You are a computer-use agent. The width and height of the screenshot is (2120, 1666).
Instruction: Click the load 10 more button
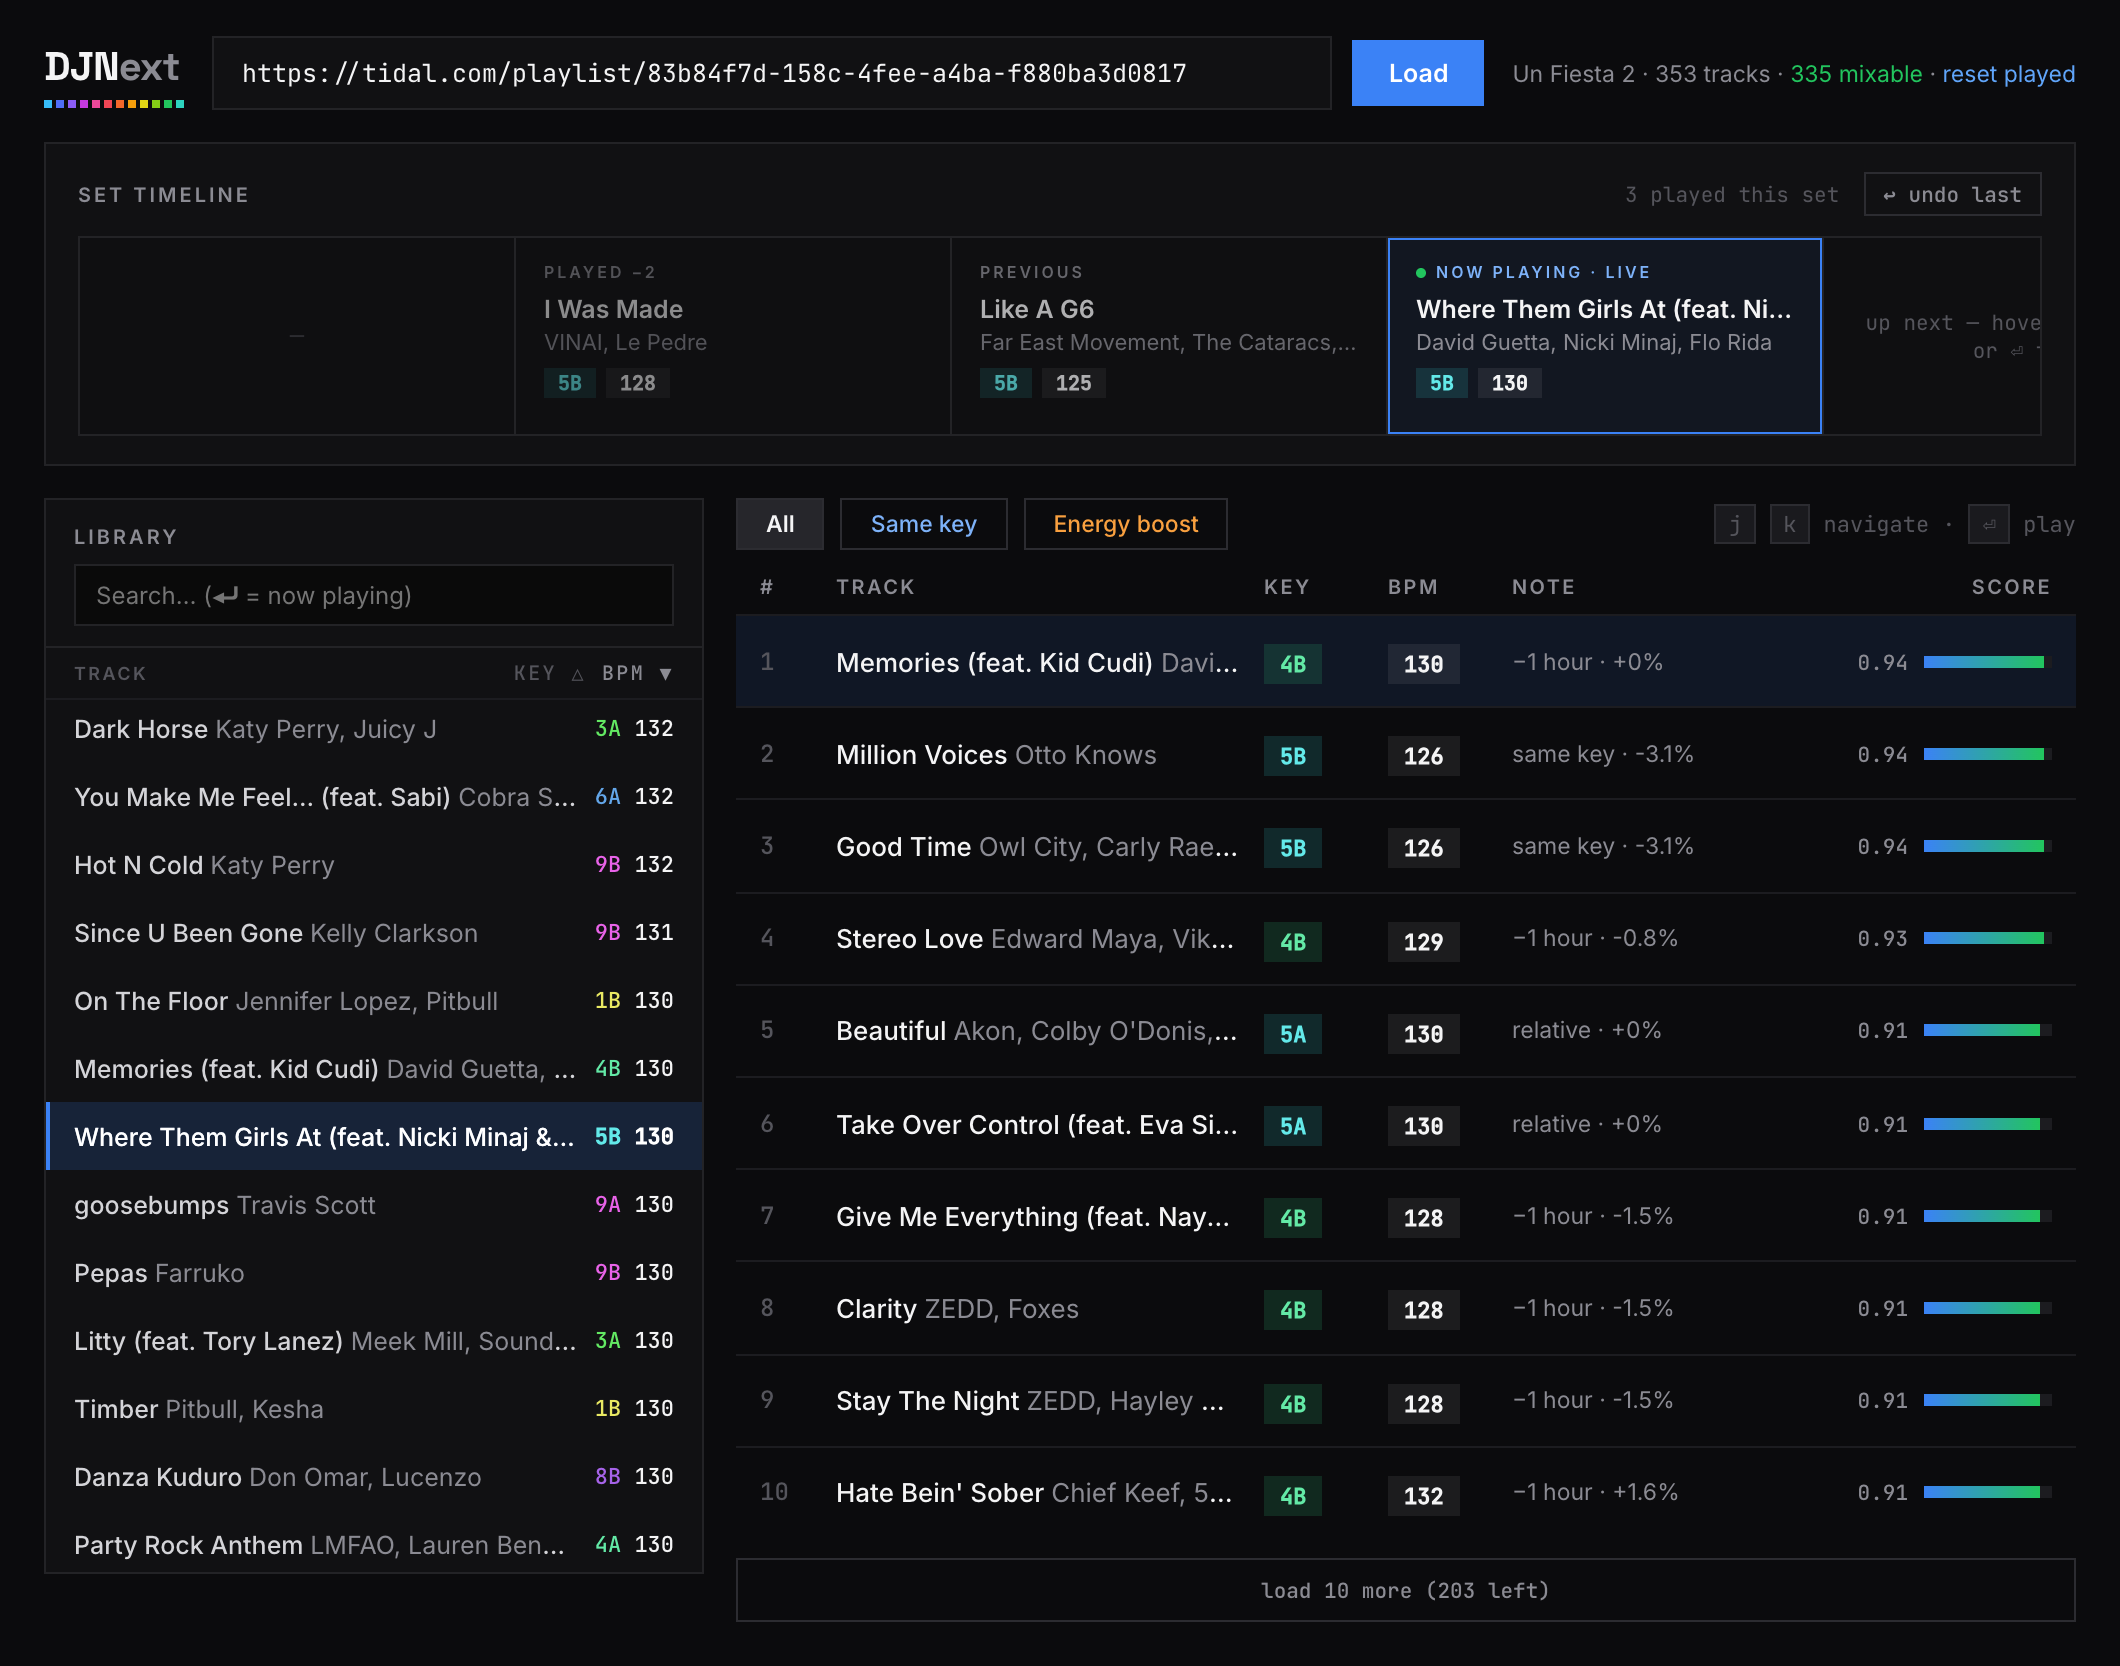1405,1590
